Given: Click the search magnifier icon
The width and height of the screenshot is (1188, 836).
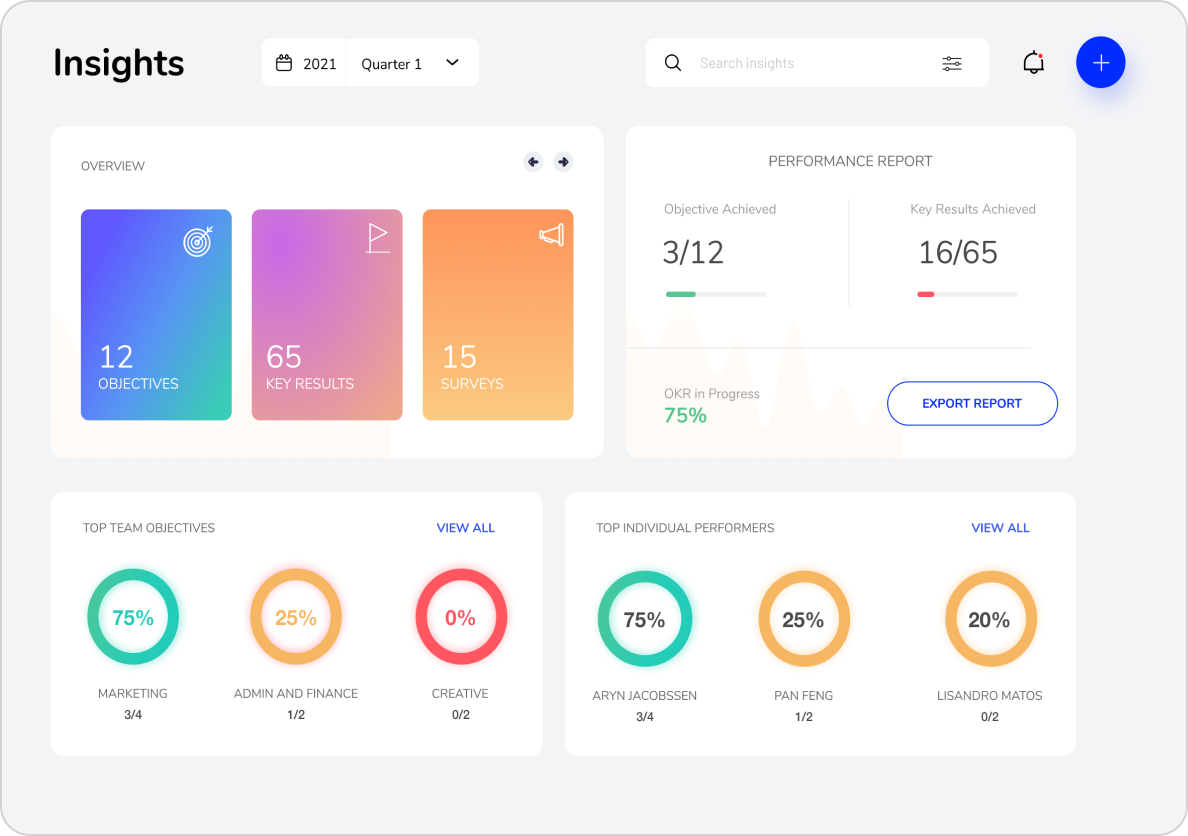Looking at the screenshot, I should [673, 63].
